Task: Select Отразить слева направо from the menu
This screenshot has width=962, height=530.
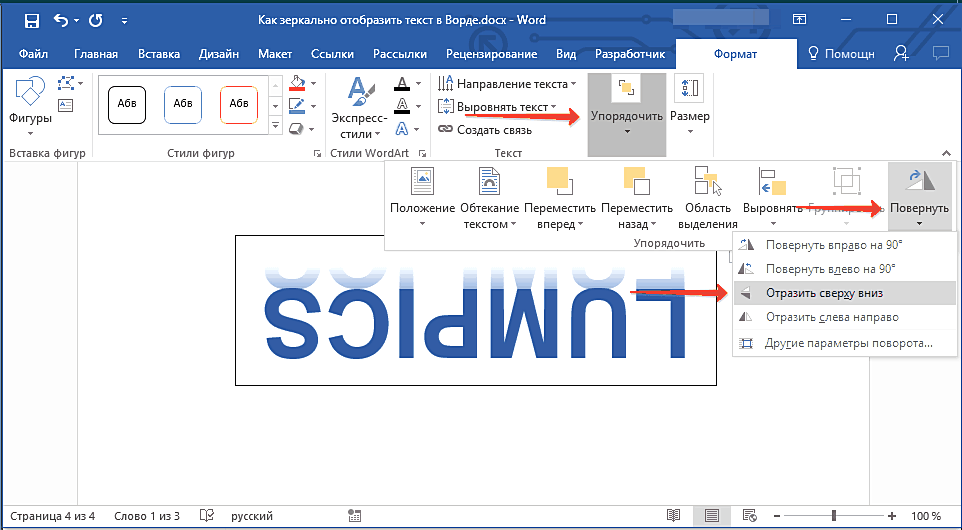Action: 831,317
